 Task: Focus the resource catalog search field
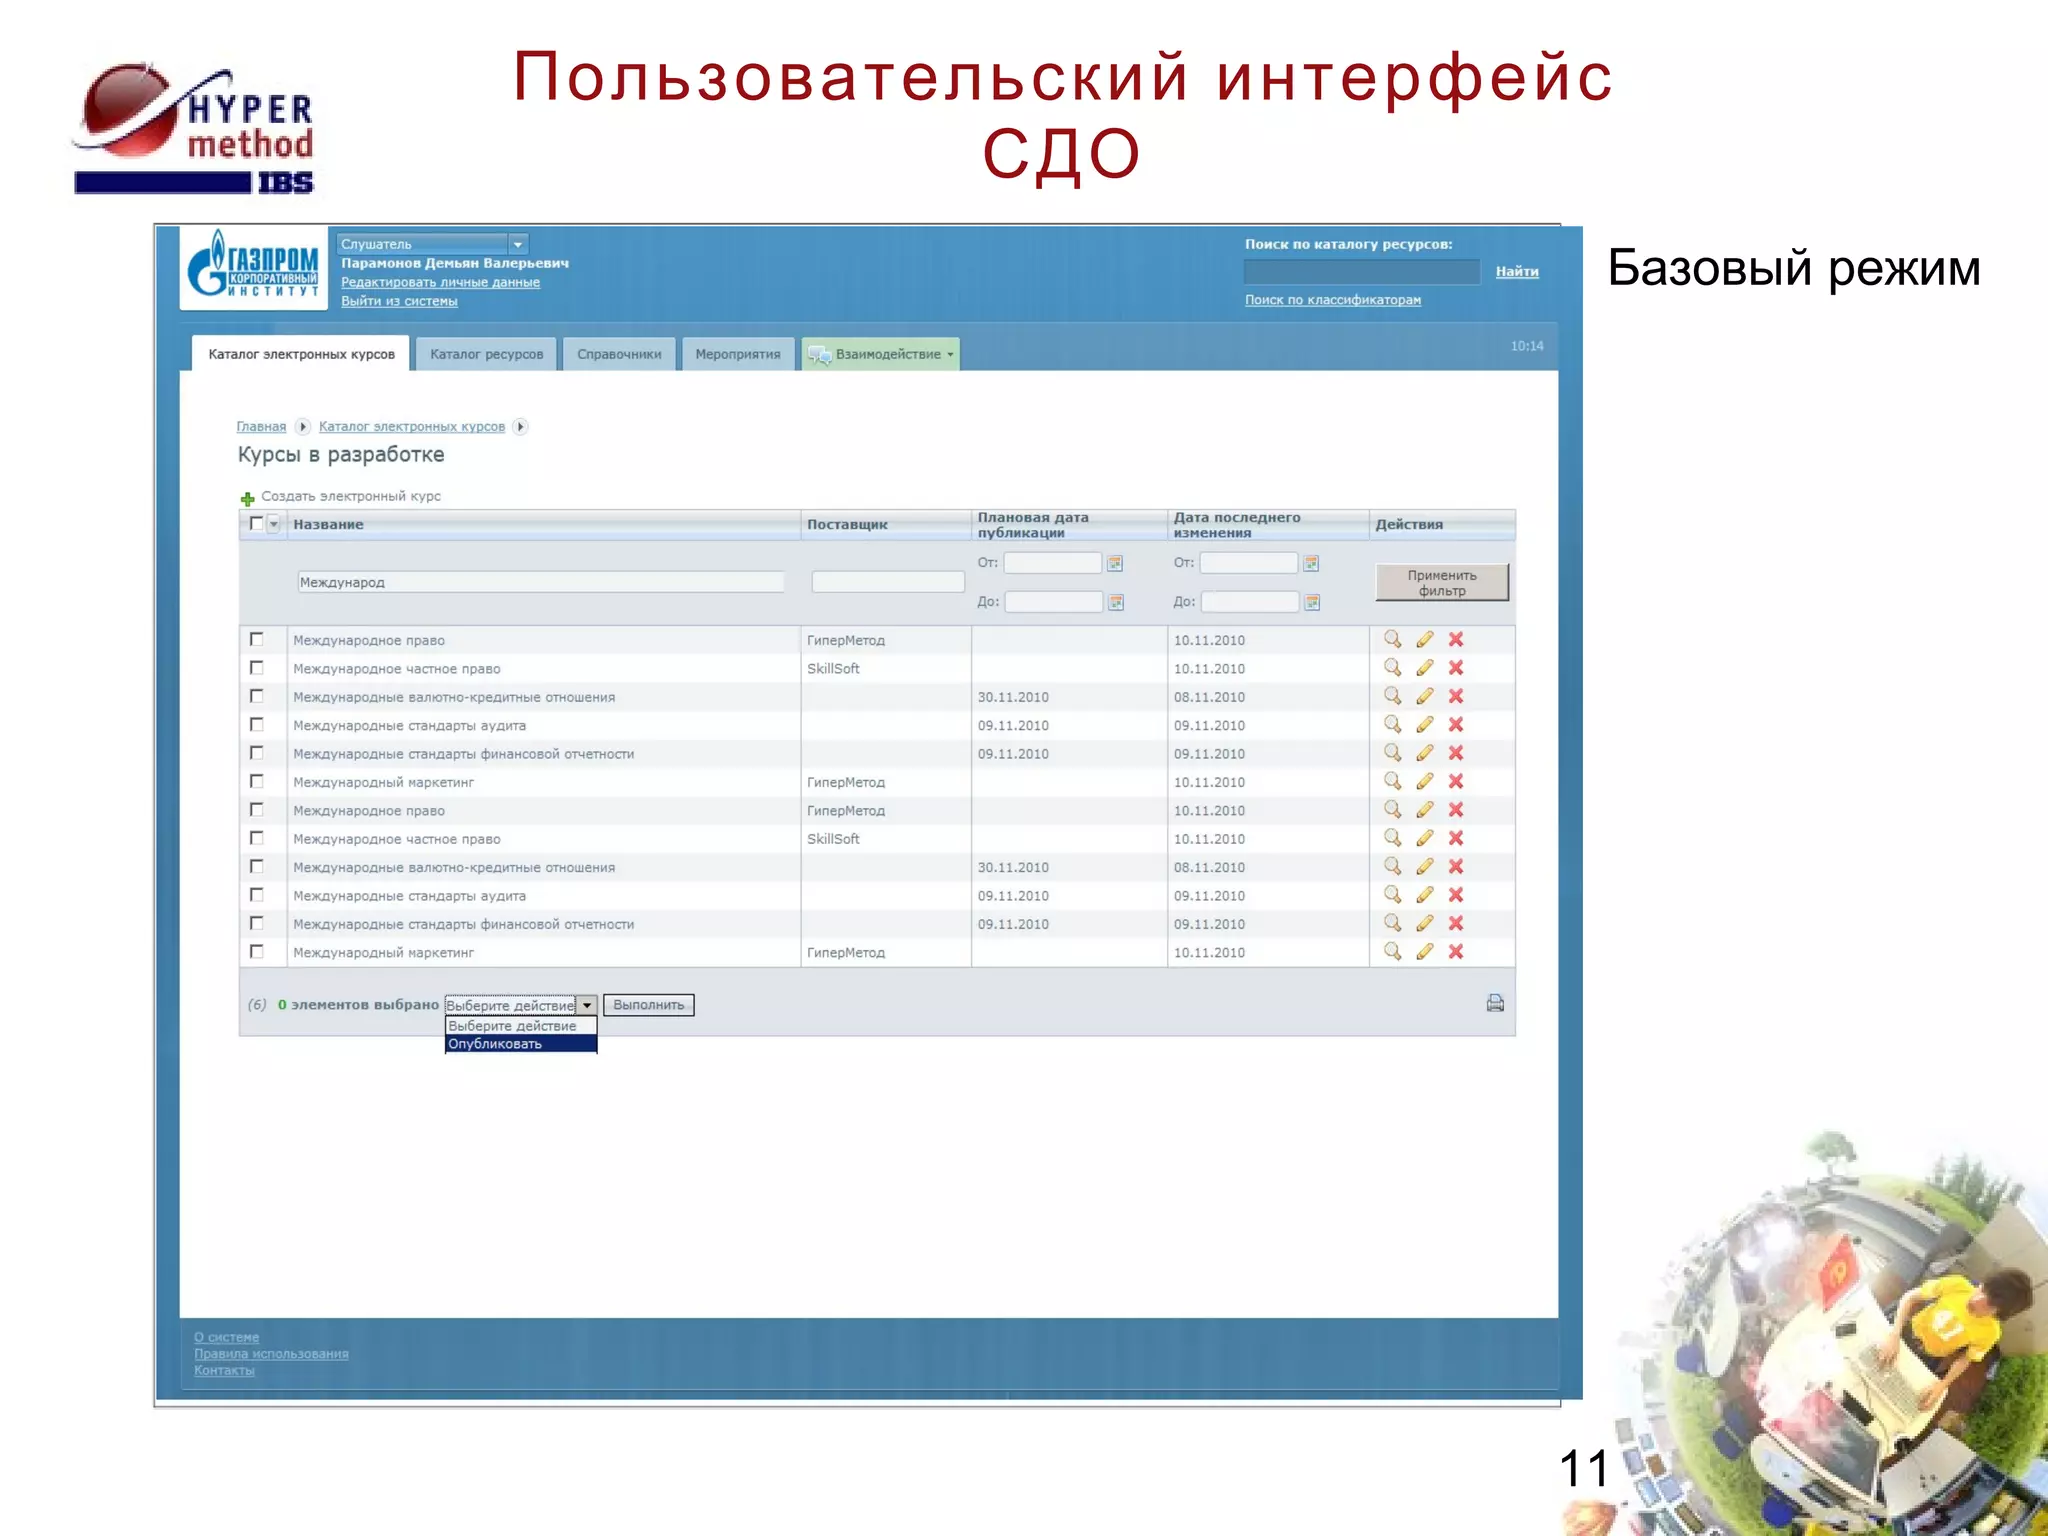pos(1362,272)
